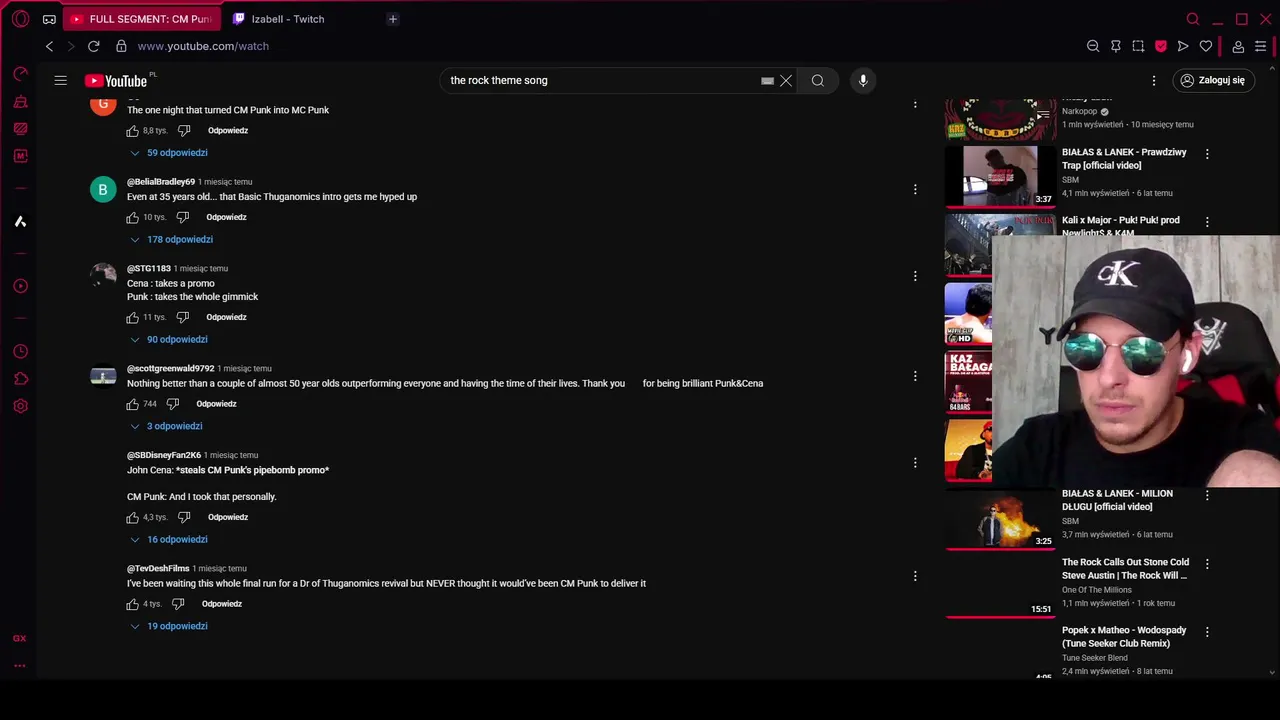The image size is (1280, 720).
Task: Like @STG1183's comment
Action: click(x=133, y=317)
